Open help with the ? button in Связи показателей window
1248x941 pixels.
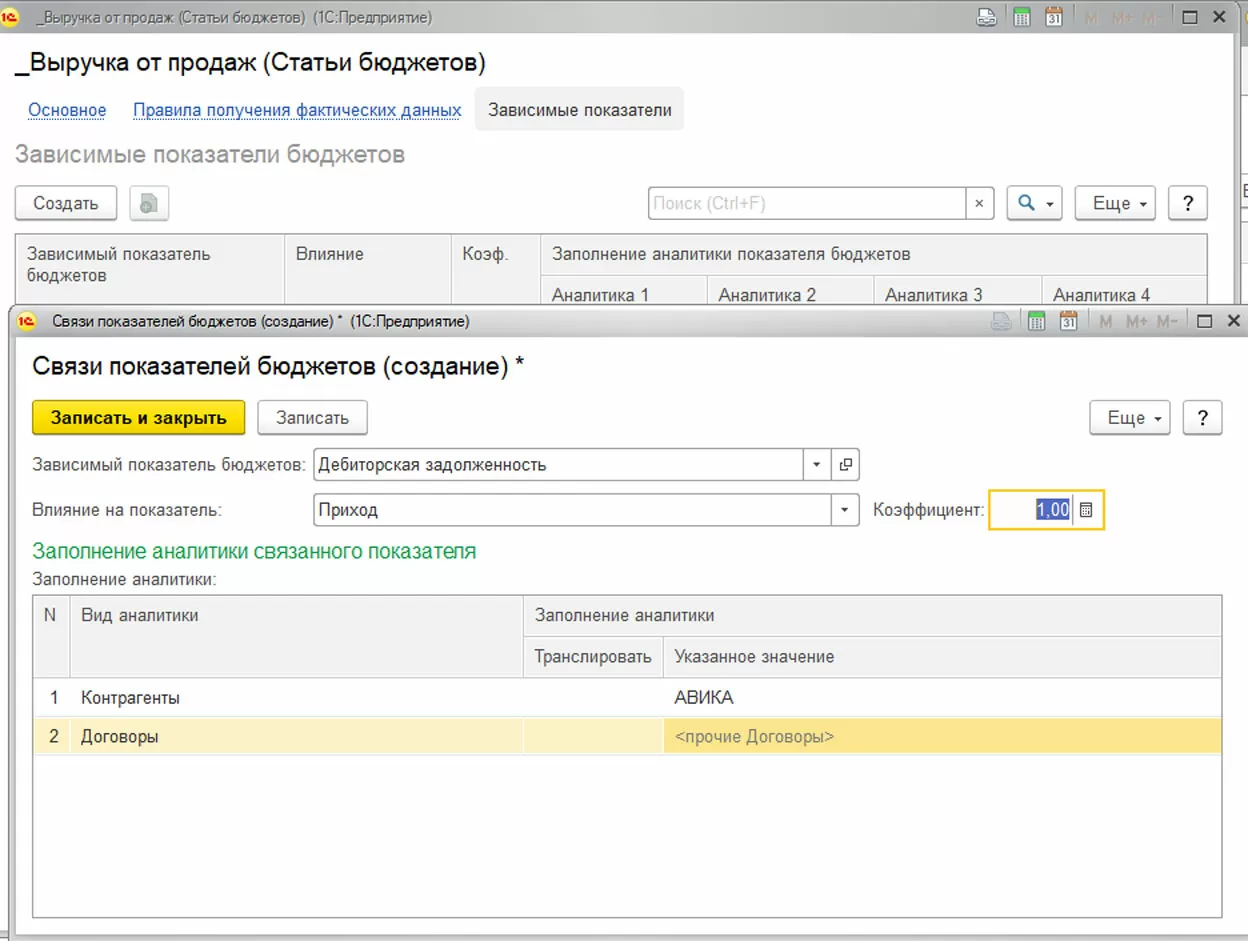click(x=1202, y=418)
